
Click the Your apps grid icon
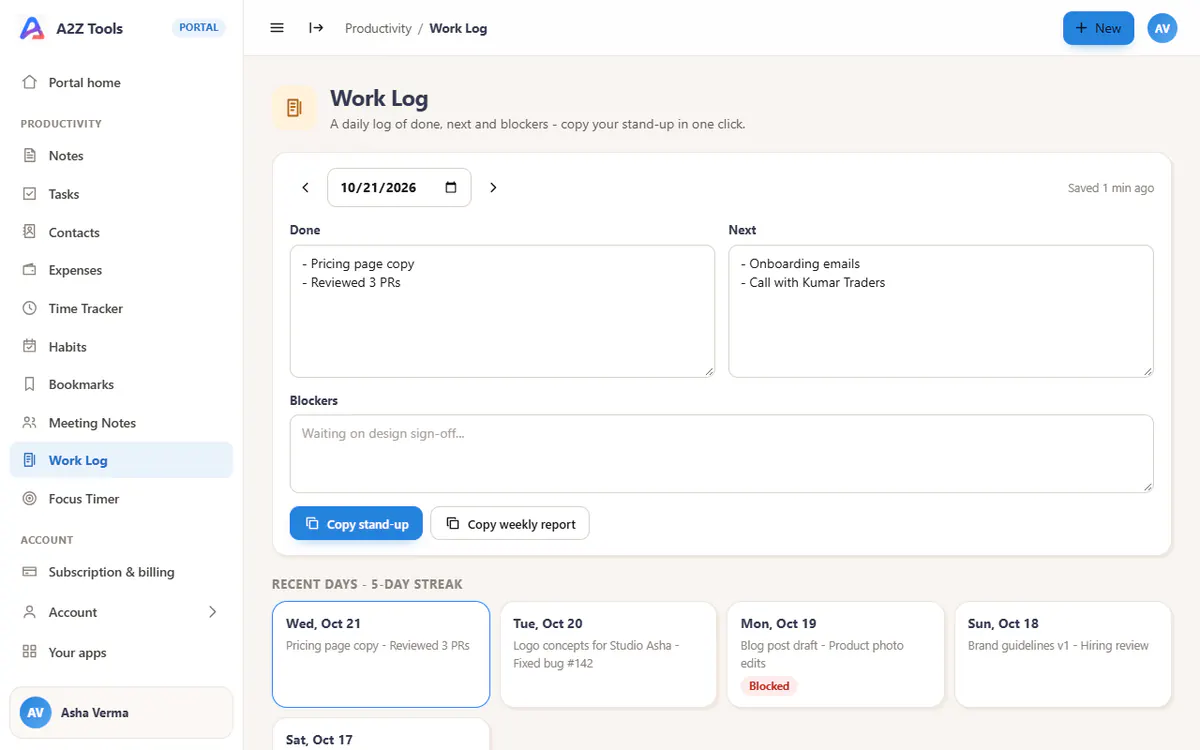(x=30, y=652)
